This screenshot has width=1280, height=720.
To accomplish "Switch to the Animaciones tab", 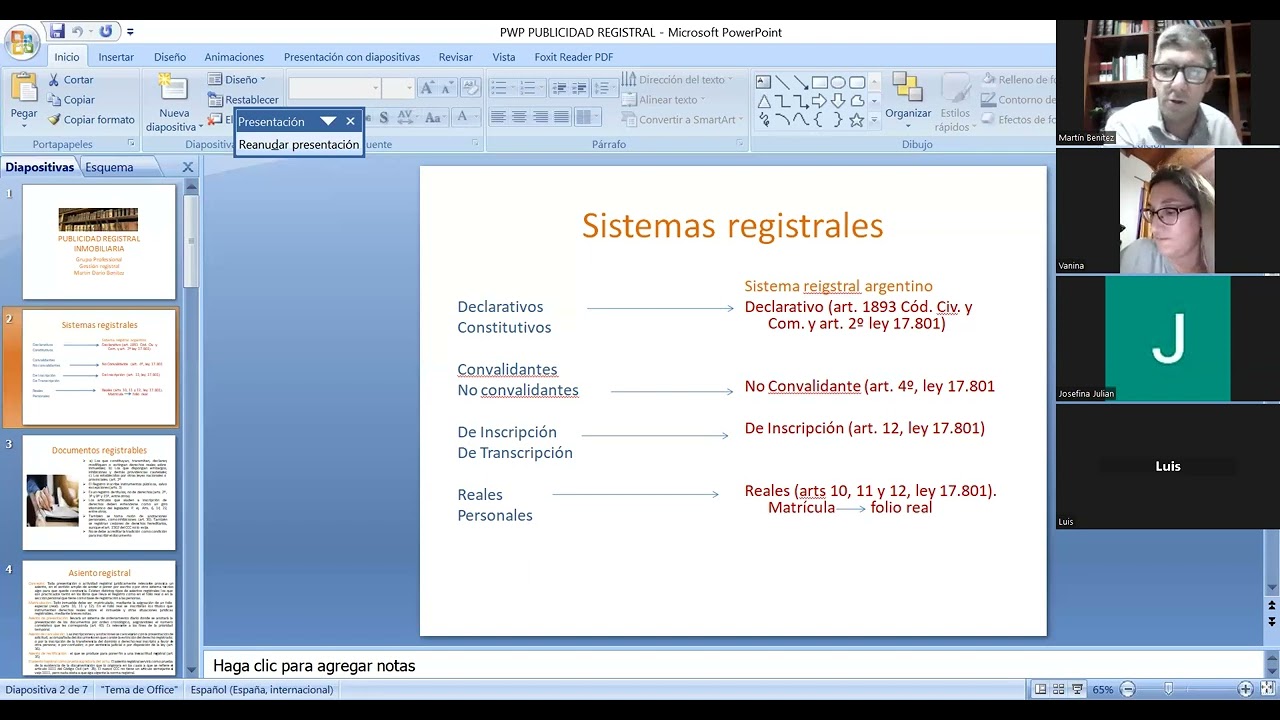I will click(x=234, y=57).
